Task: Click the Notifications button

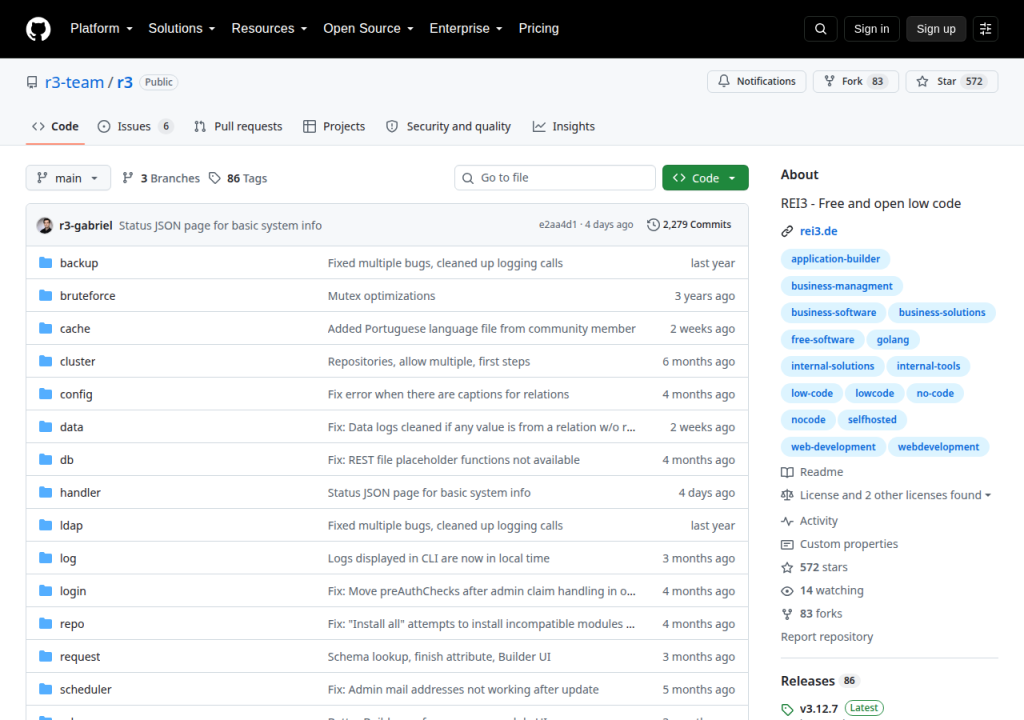Action: click(757, 81)
